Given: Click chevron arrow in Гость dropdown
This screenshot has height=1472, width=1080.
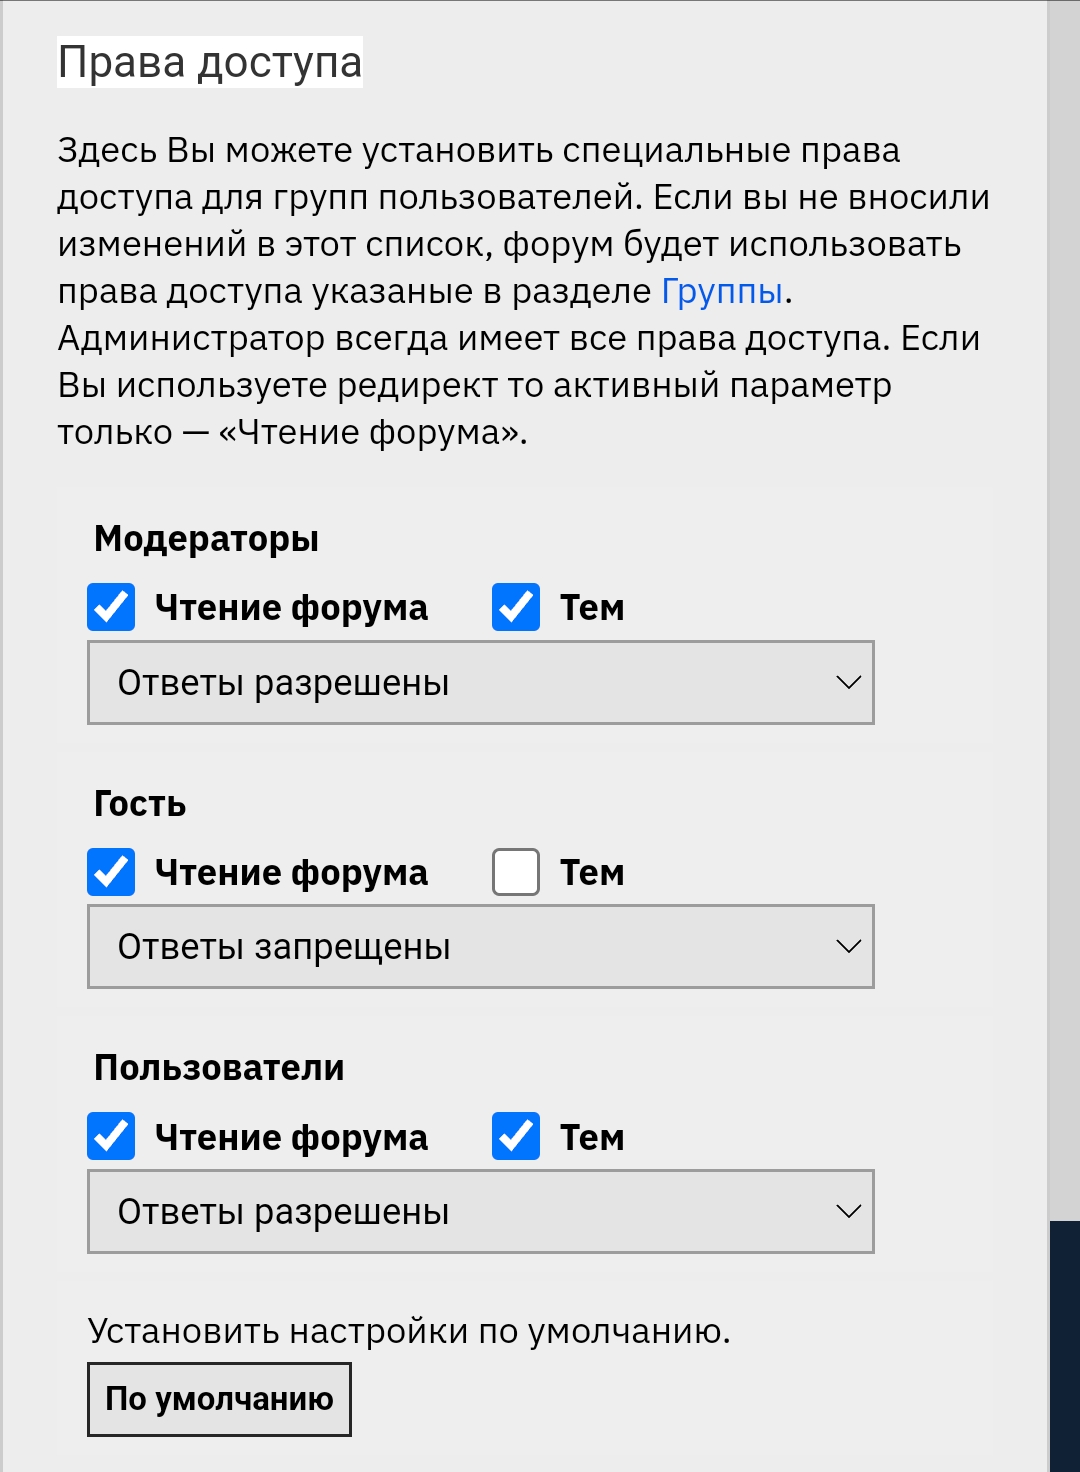Looking at the screenshot, I should pyautogui.click(x=848, y=947).
